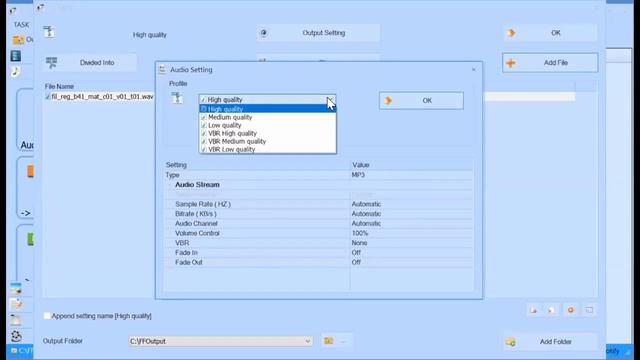This screenshot has height=360, width=640.
Task: Click the Divided Into button
Action: [x=90, y=63]
